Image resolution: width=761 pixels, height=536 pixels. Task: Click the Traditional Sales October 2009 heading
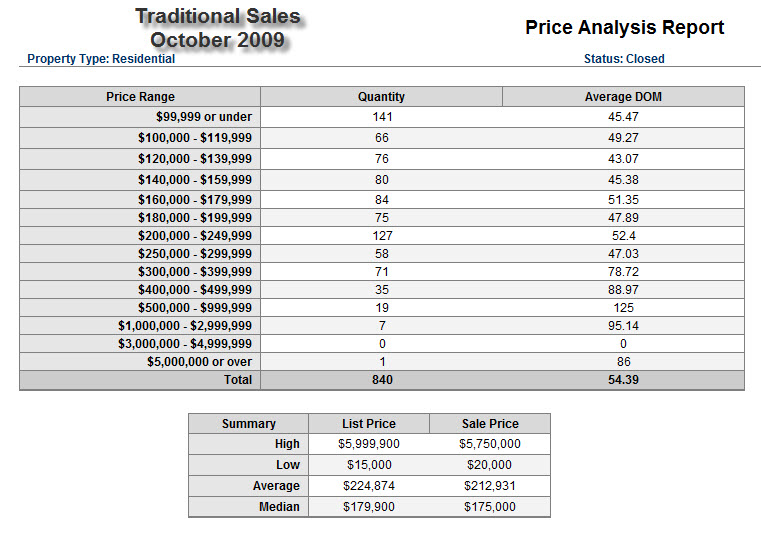pyautogui.click(x=217, y=28)
